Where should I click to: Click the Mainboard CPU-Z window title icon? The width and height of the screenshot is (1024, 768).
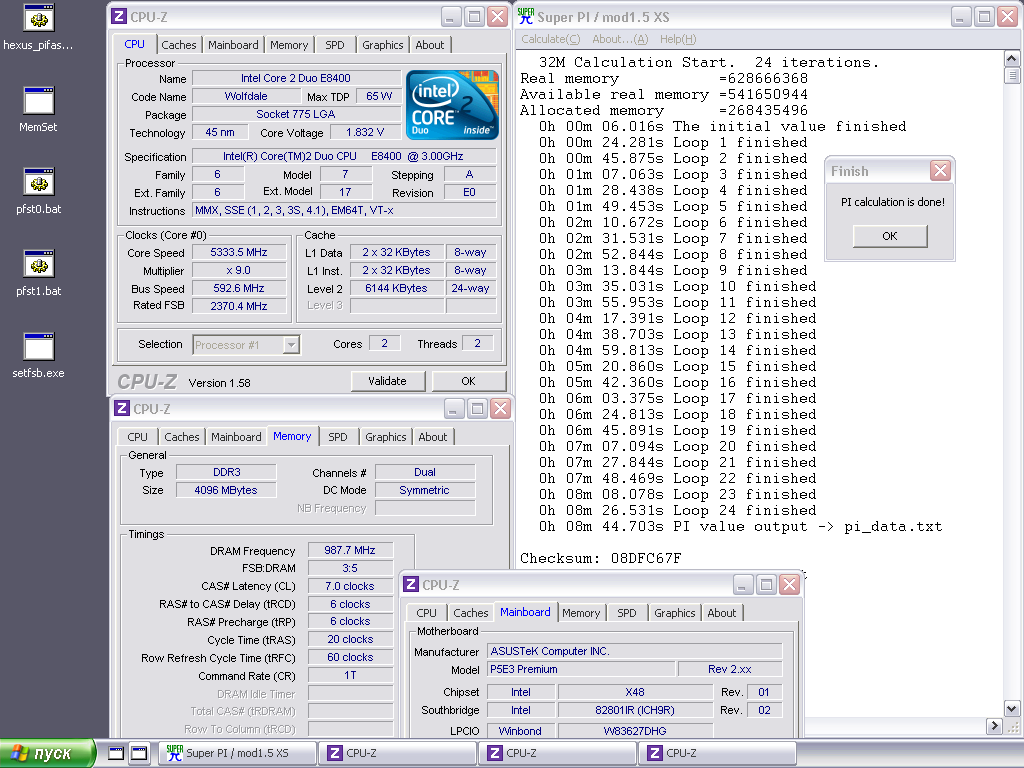(x=411, y=584)
